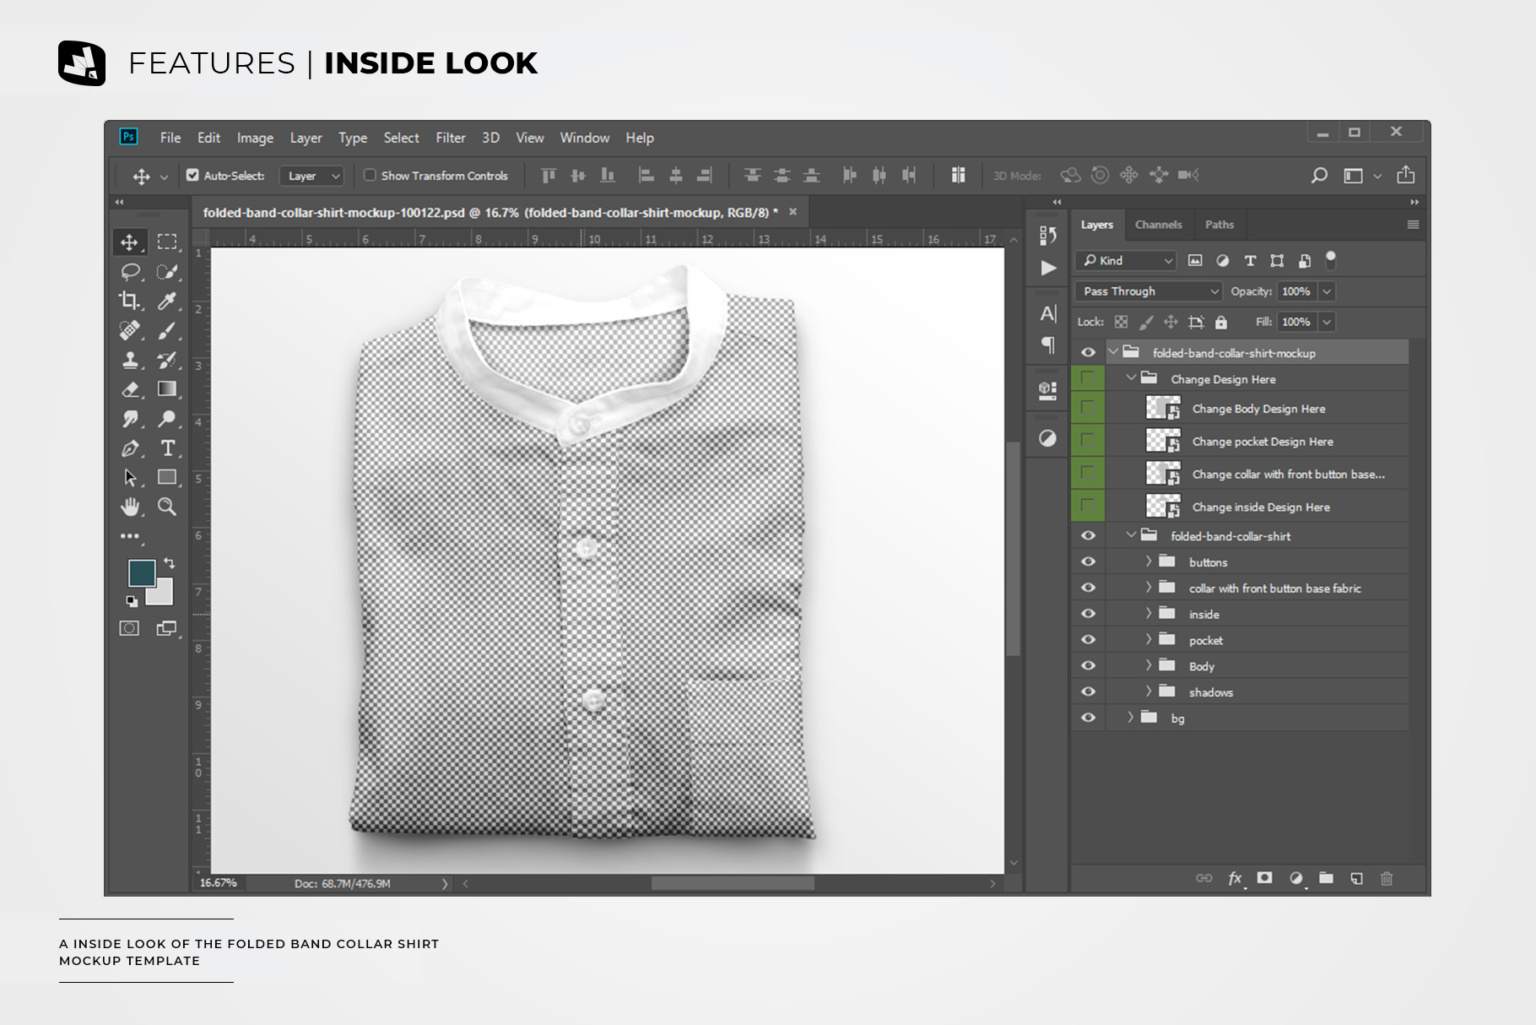The height and width of the screenshot is (1025, 1536).
Task: Click the foreground color swatch
Action: (141, 573)
